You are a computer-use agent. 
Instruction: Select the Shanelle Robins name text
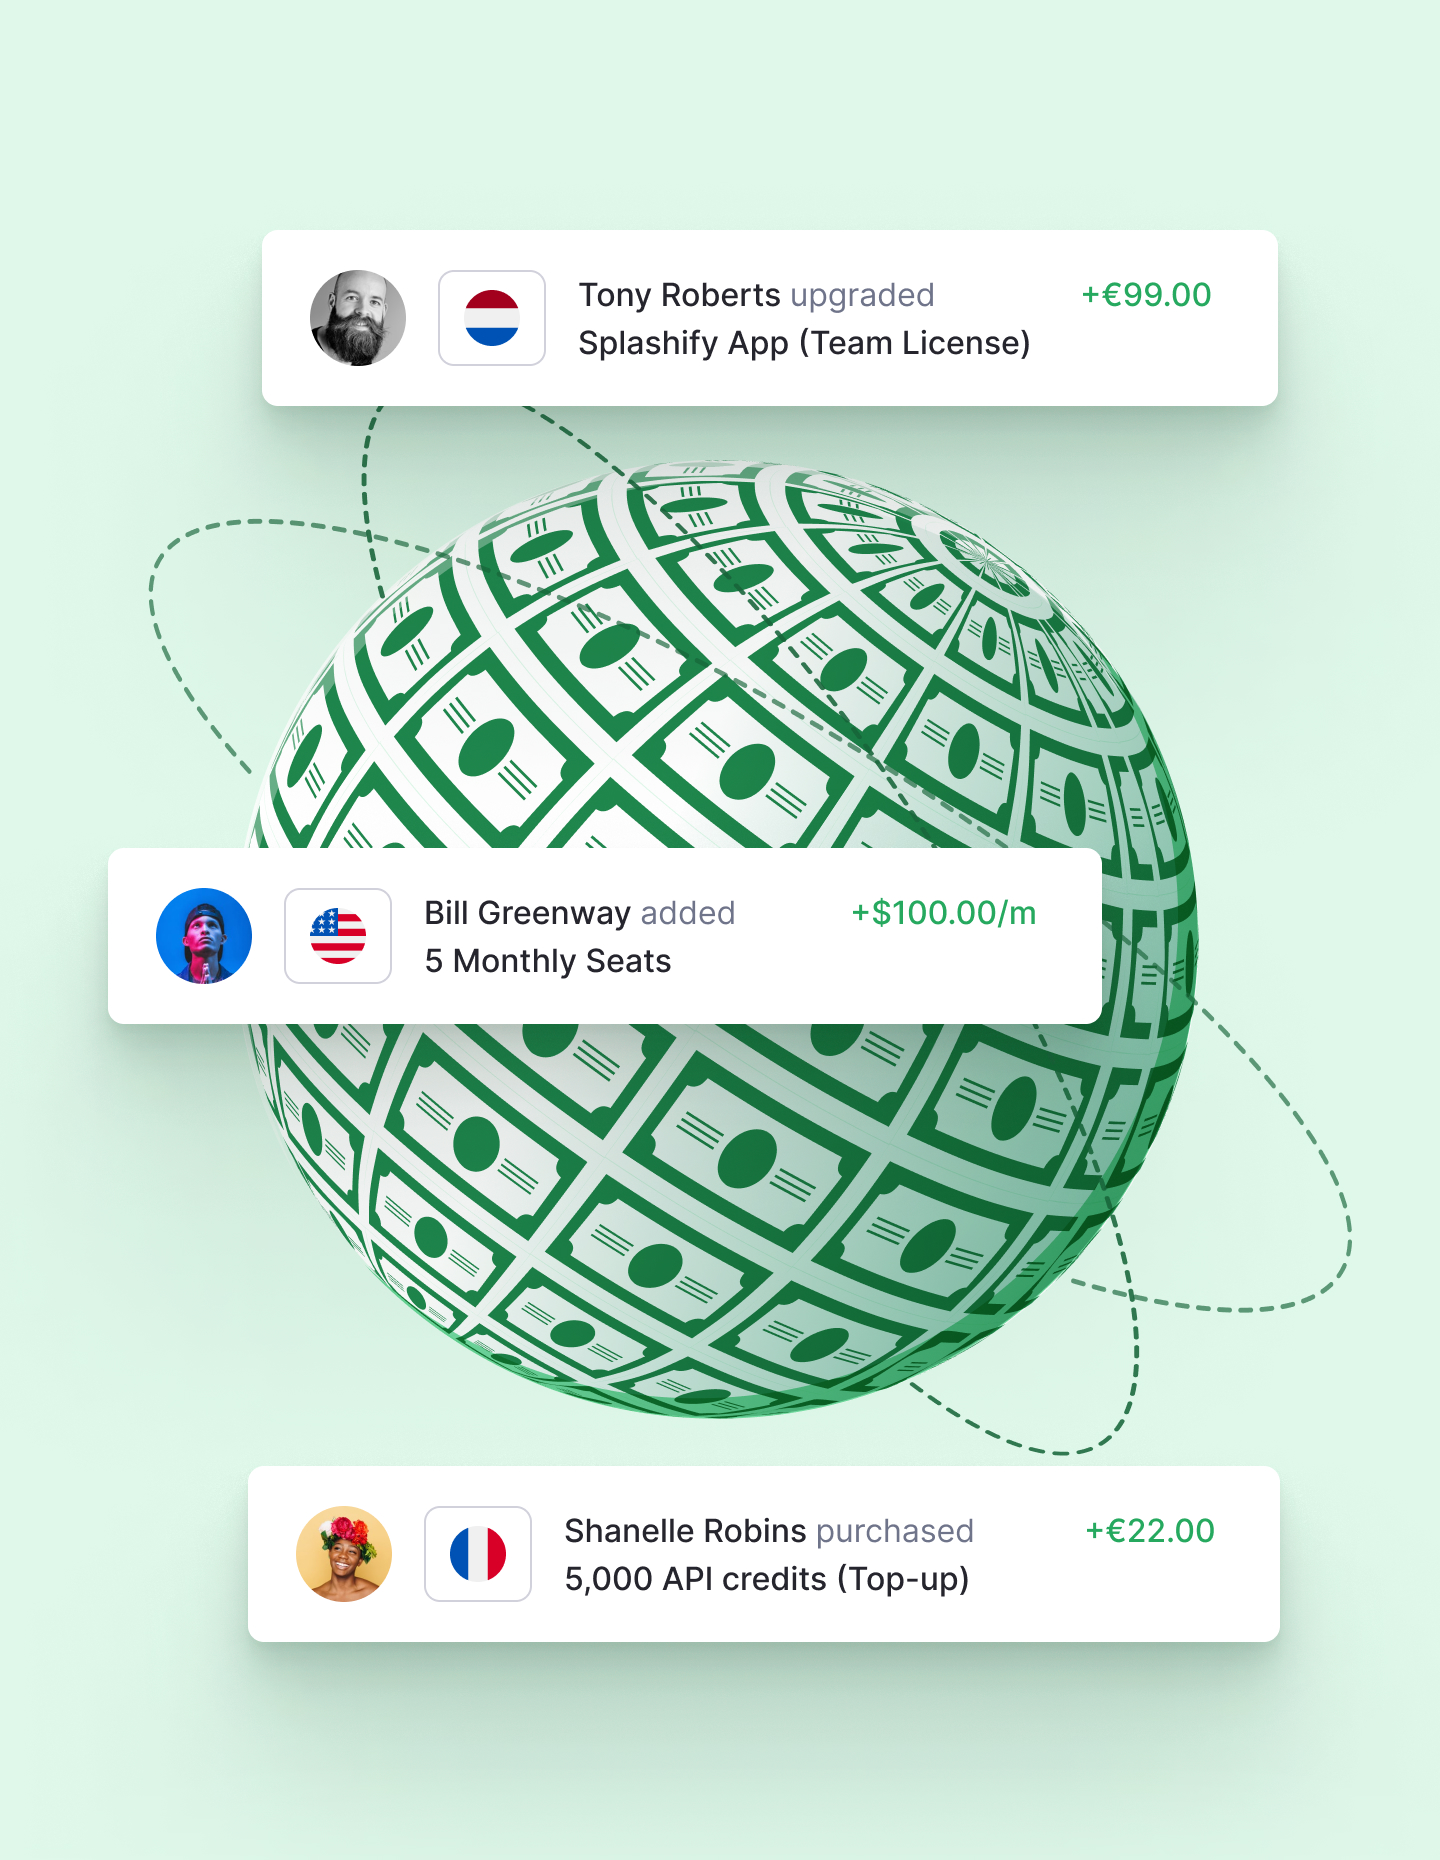pos(685,1531)
